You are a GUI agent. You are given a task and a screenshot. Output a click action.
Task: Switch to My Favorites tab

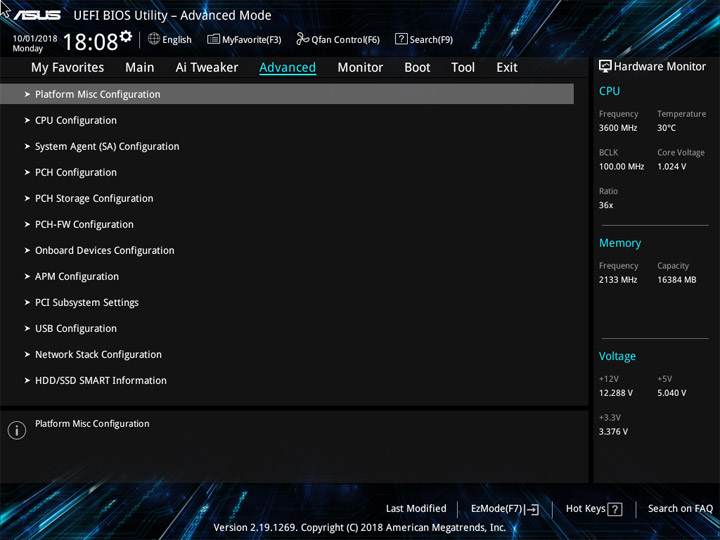(x=68, y=68)
